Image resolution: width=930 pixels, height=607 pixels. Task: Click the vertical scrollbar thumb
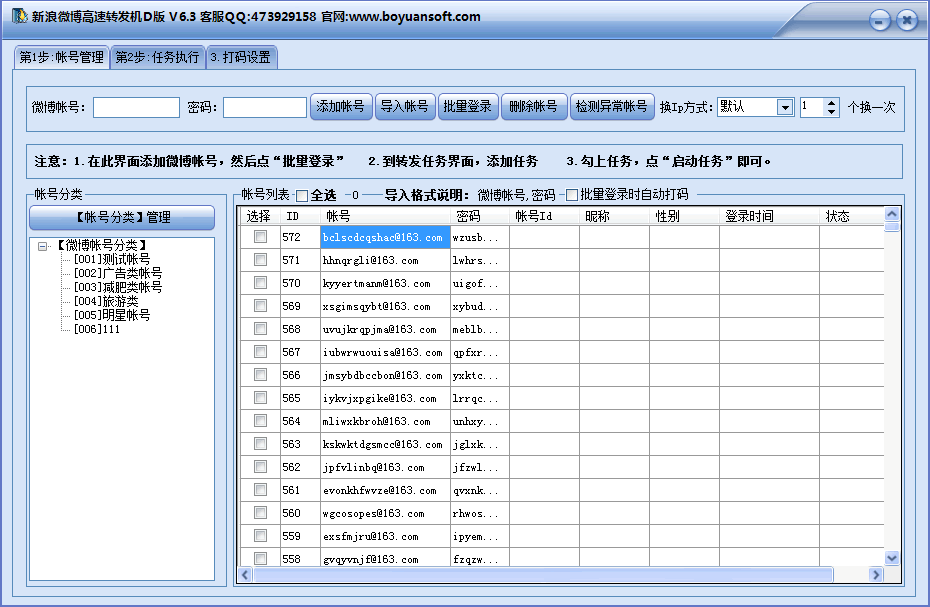891,227
